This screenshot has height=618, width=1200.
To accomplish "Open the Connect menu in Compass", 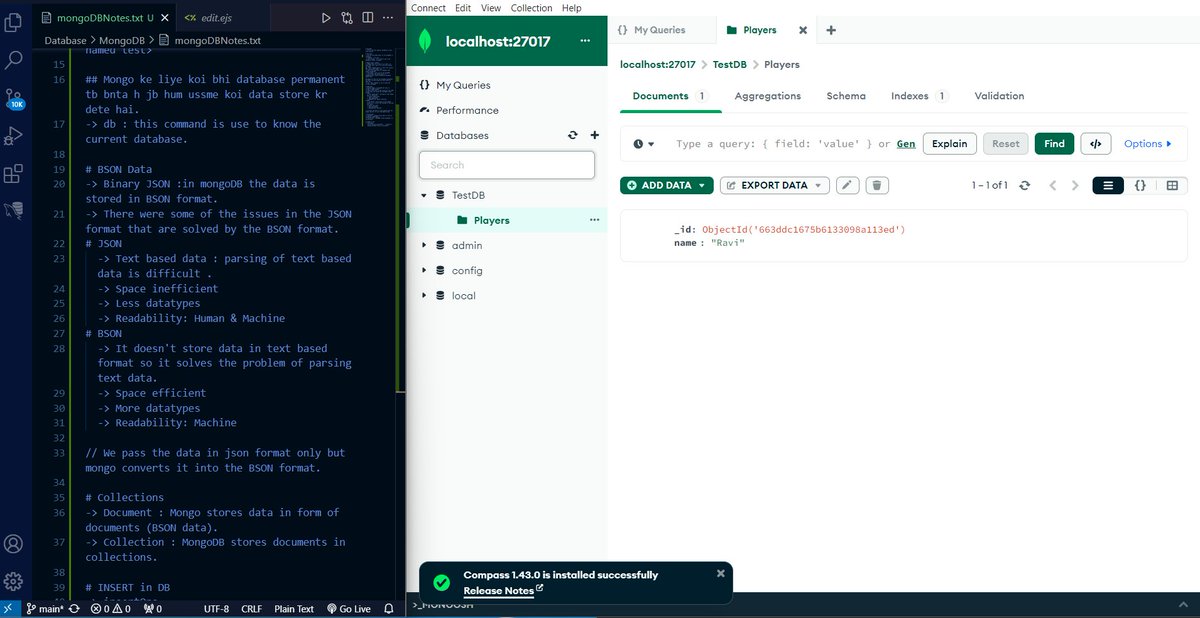I will pos(428,7).
